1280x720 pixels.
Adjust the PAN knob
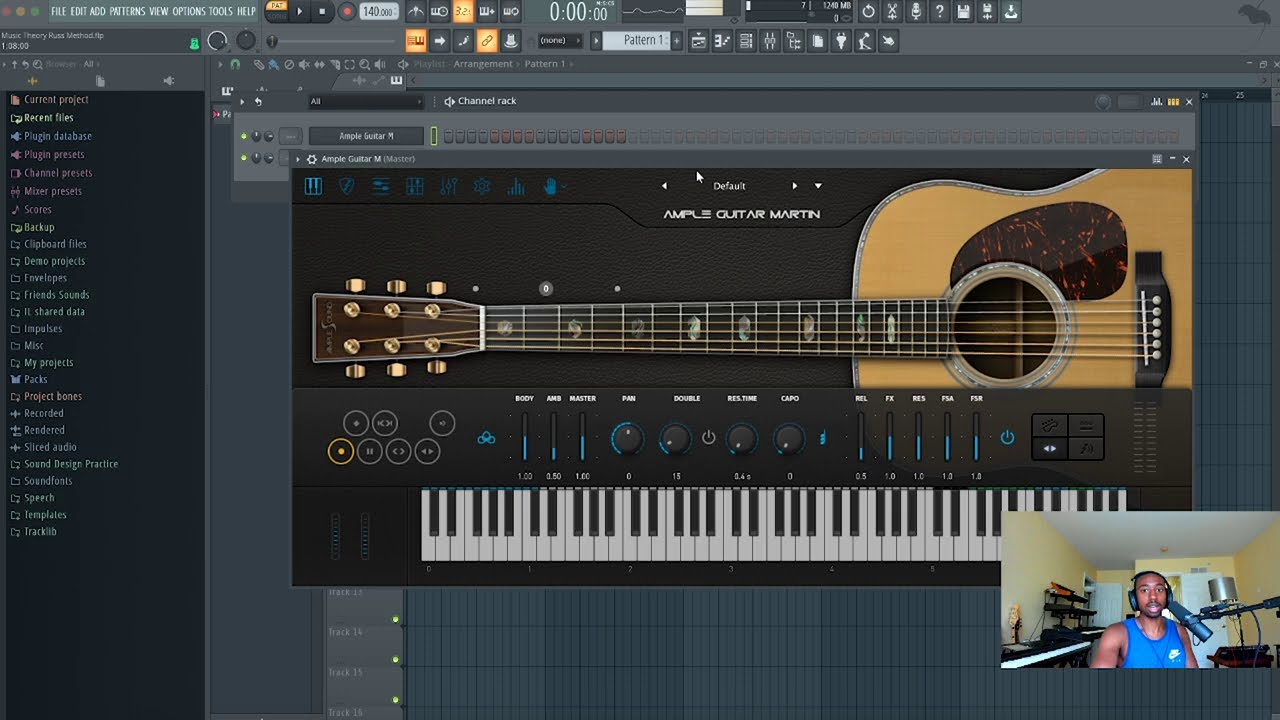pyautogui.click(x=628, y=438)
